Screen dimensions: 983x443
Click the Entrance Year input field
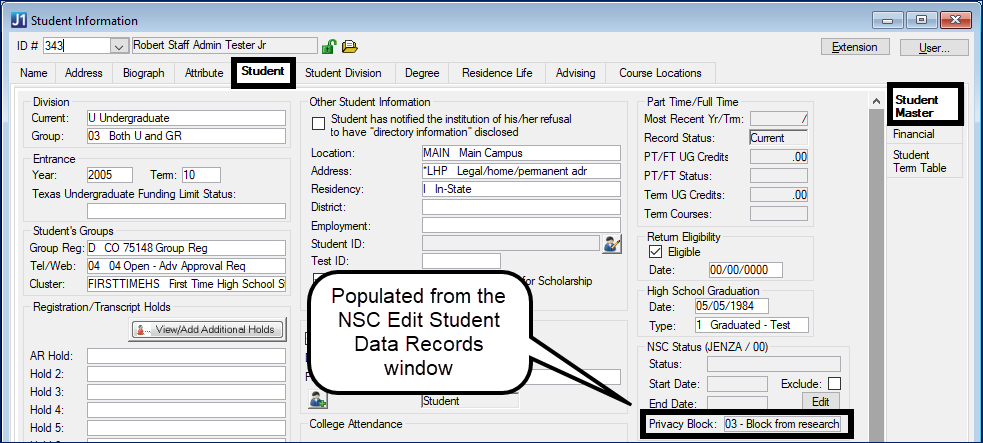[110, 175]
